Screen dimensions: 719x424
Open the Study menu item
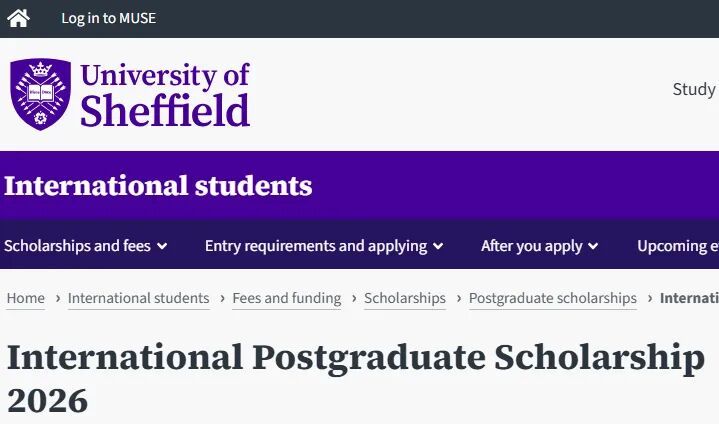[694, 89]
